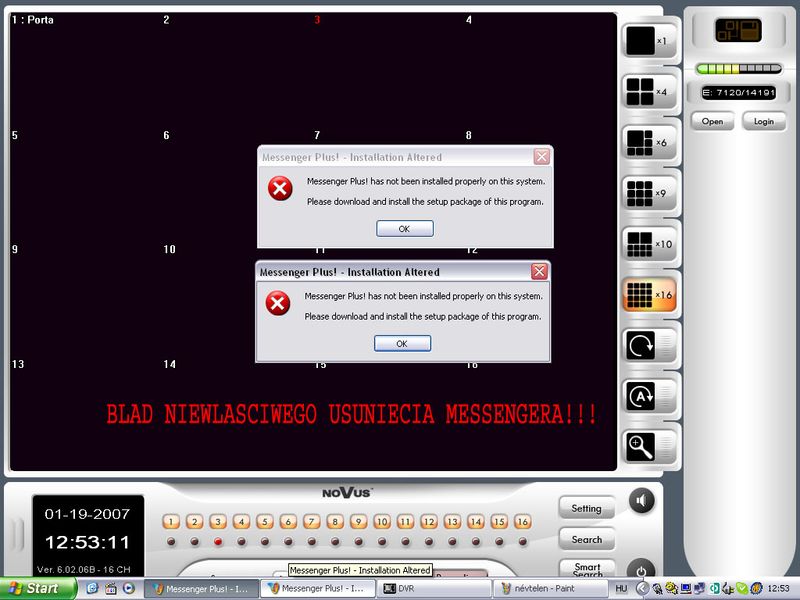Viewport: 800px width, 600px height.
Task: Close the active Messenger Plus error dialog
Action: [539, 271]
